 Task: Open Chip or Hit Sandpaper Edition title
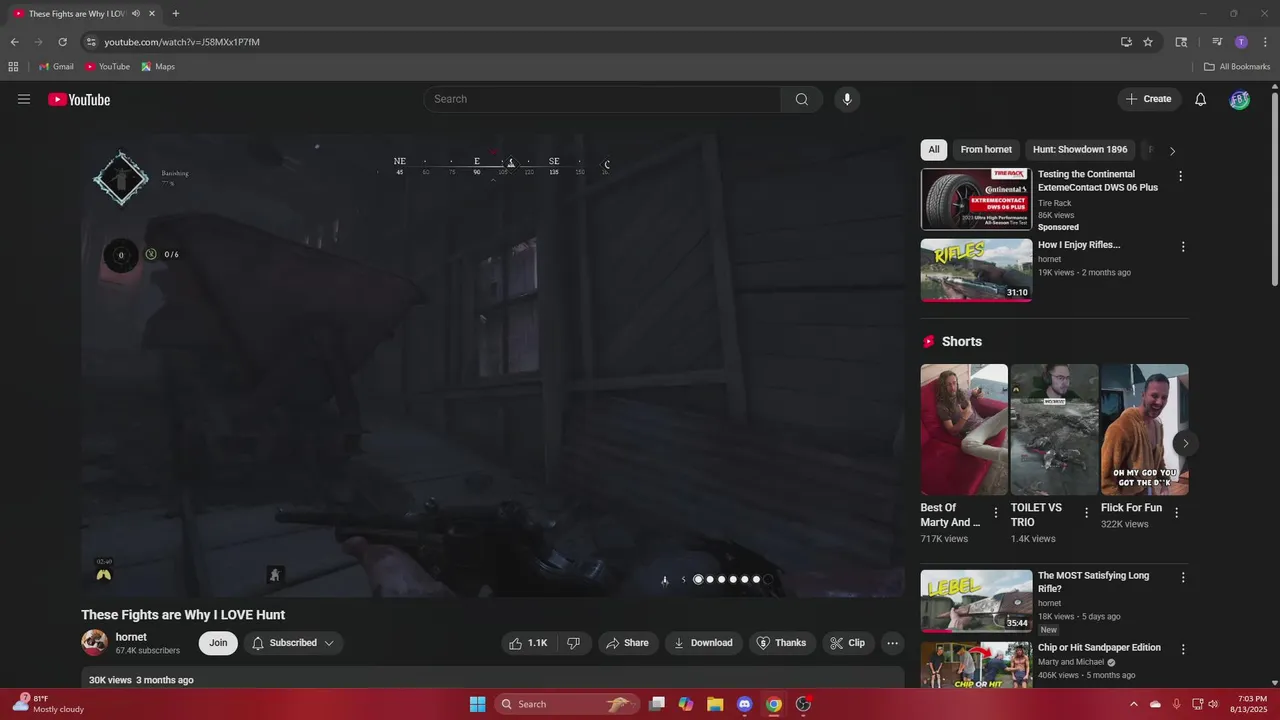click(1099, 648)
